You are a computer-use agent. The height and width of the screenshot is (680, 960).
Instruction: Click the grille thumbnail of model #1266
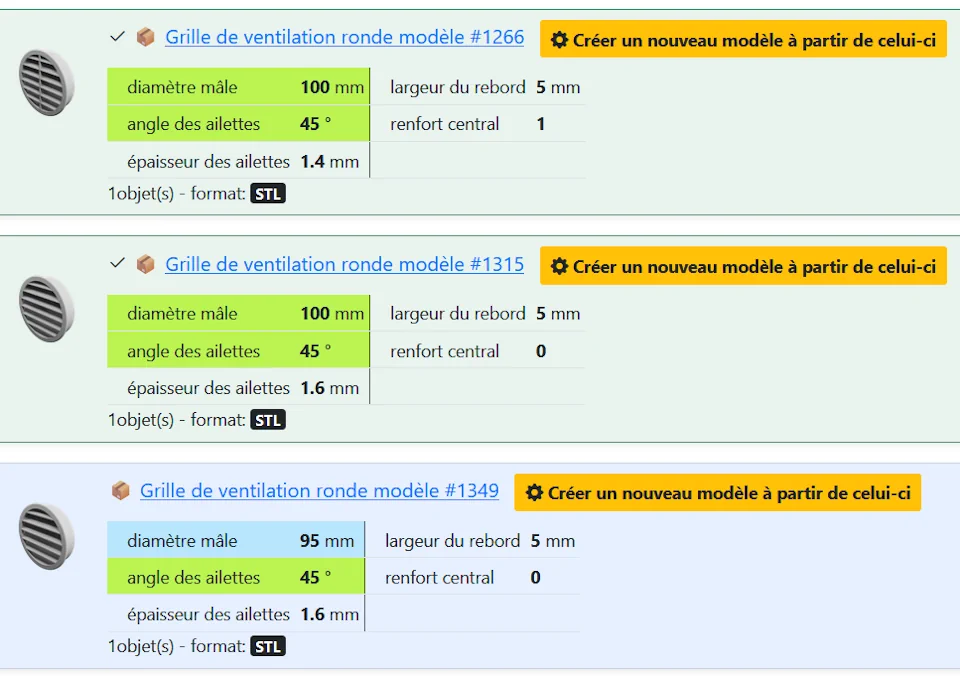click(x=47, y=83)
